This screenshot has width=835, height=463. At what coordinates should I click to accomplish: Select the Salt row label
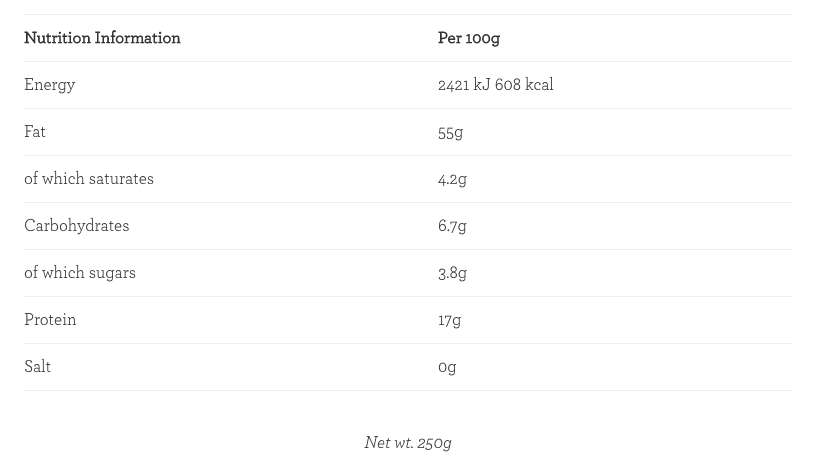pos(37,367)
